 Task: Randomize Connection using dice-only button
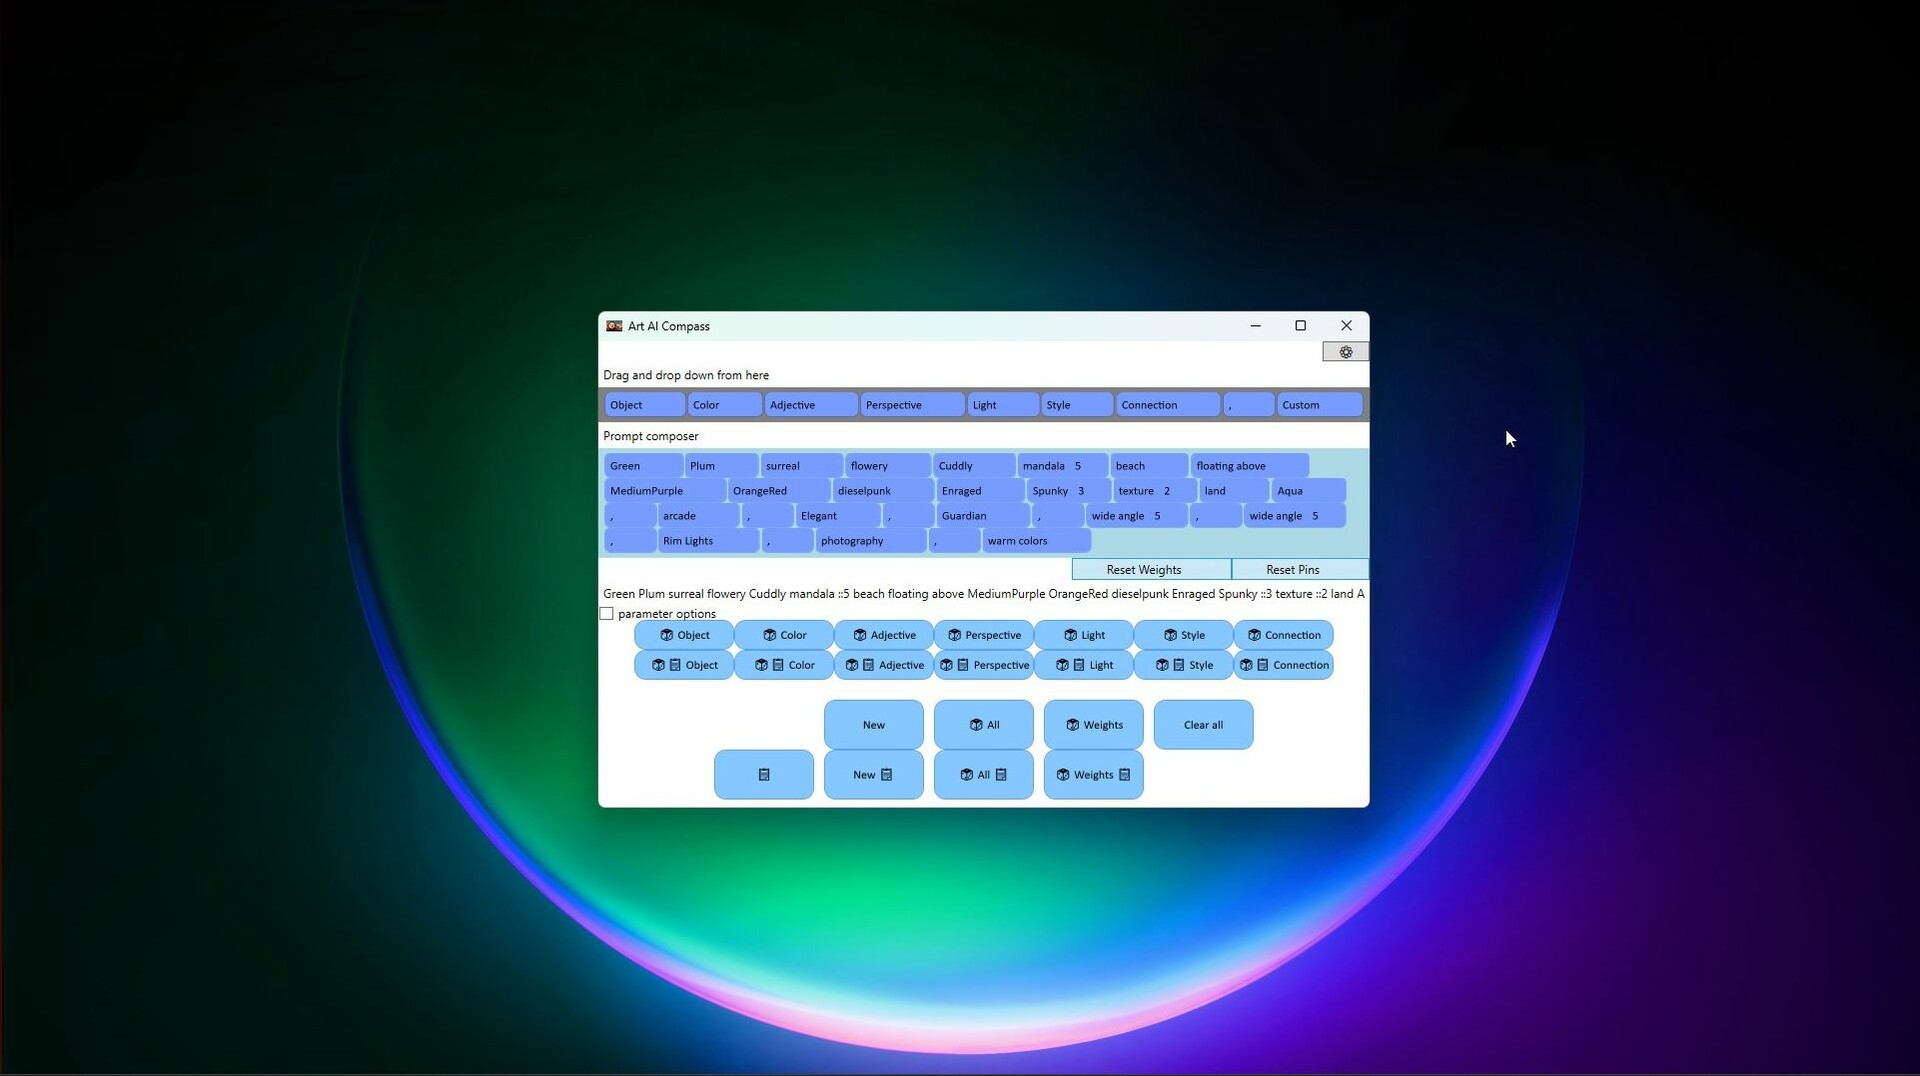[x=1283, y=635]
